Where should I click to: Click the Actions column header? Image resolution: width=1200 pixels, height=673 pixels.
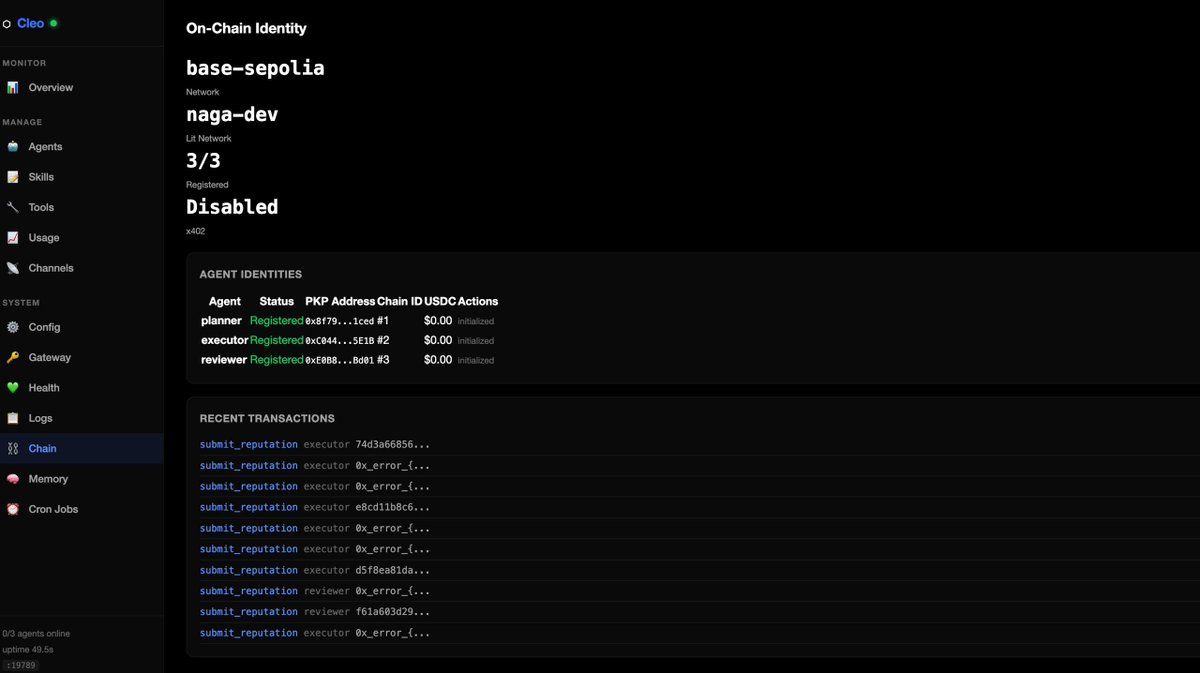pyautogui.click(x=478, y=301)
